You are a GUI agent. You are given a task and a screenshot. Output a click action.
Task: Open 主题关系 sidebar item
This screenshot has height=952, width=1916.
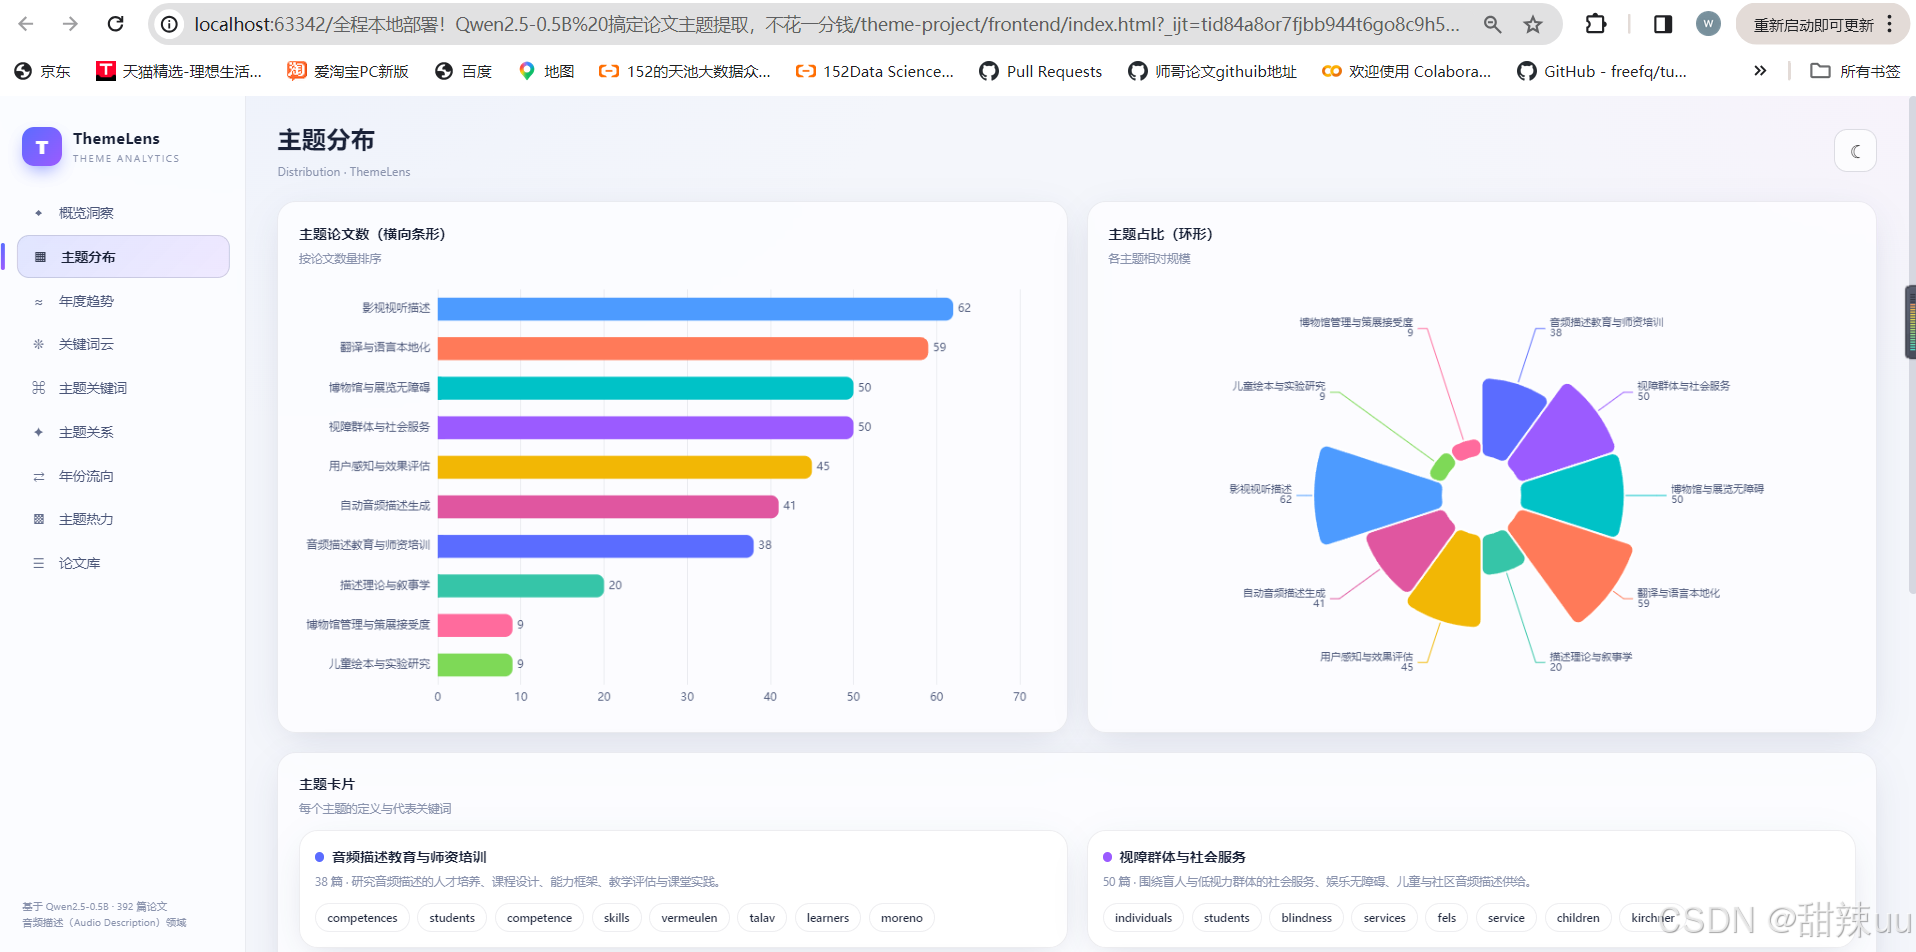tap(123, 432)
